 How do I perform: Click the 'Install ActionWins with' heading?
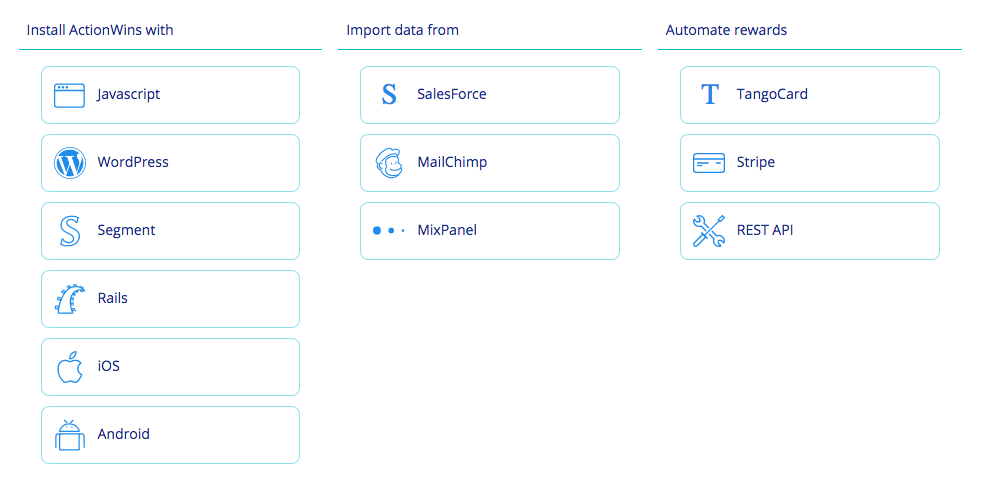coord(100,30)
